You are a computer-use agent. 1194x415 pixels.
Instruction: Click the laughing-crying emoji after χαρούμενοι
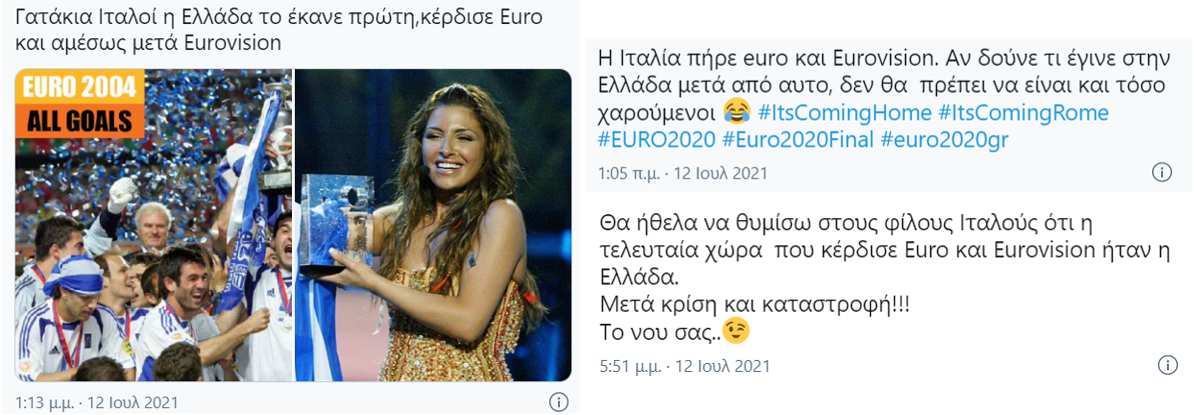click(736, 113)
